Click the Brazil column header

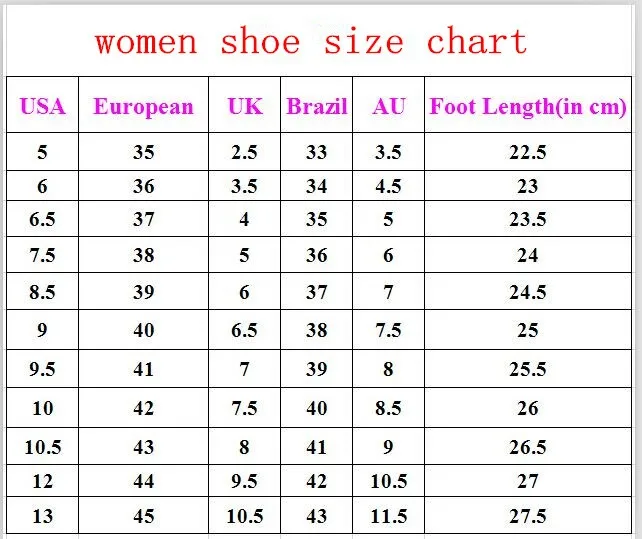click(x=316, y=105)
